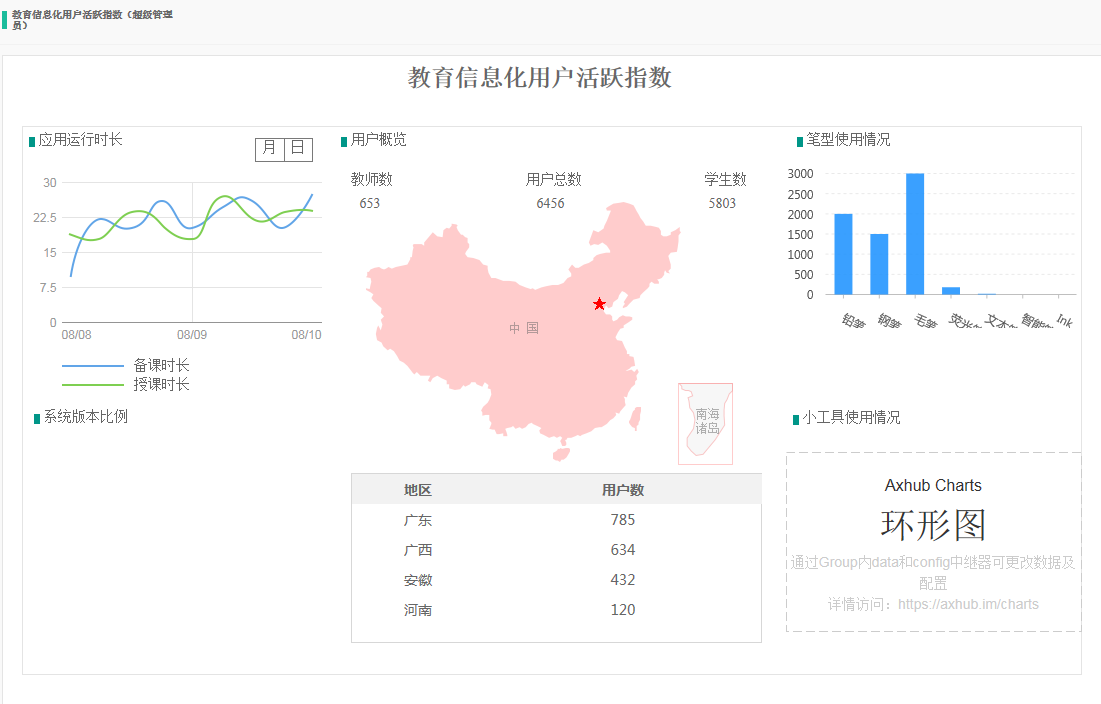Click the 中国 label on map
Image resolution: width=1101 pixels, height=704 pixels.
coord(523,328)
